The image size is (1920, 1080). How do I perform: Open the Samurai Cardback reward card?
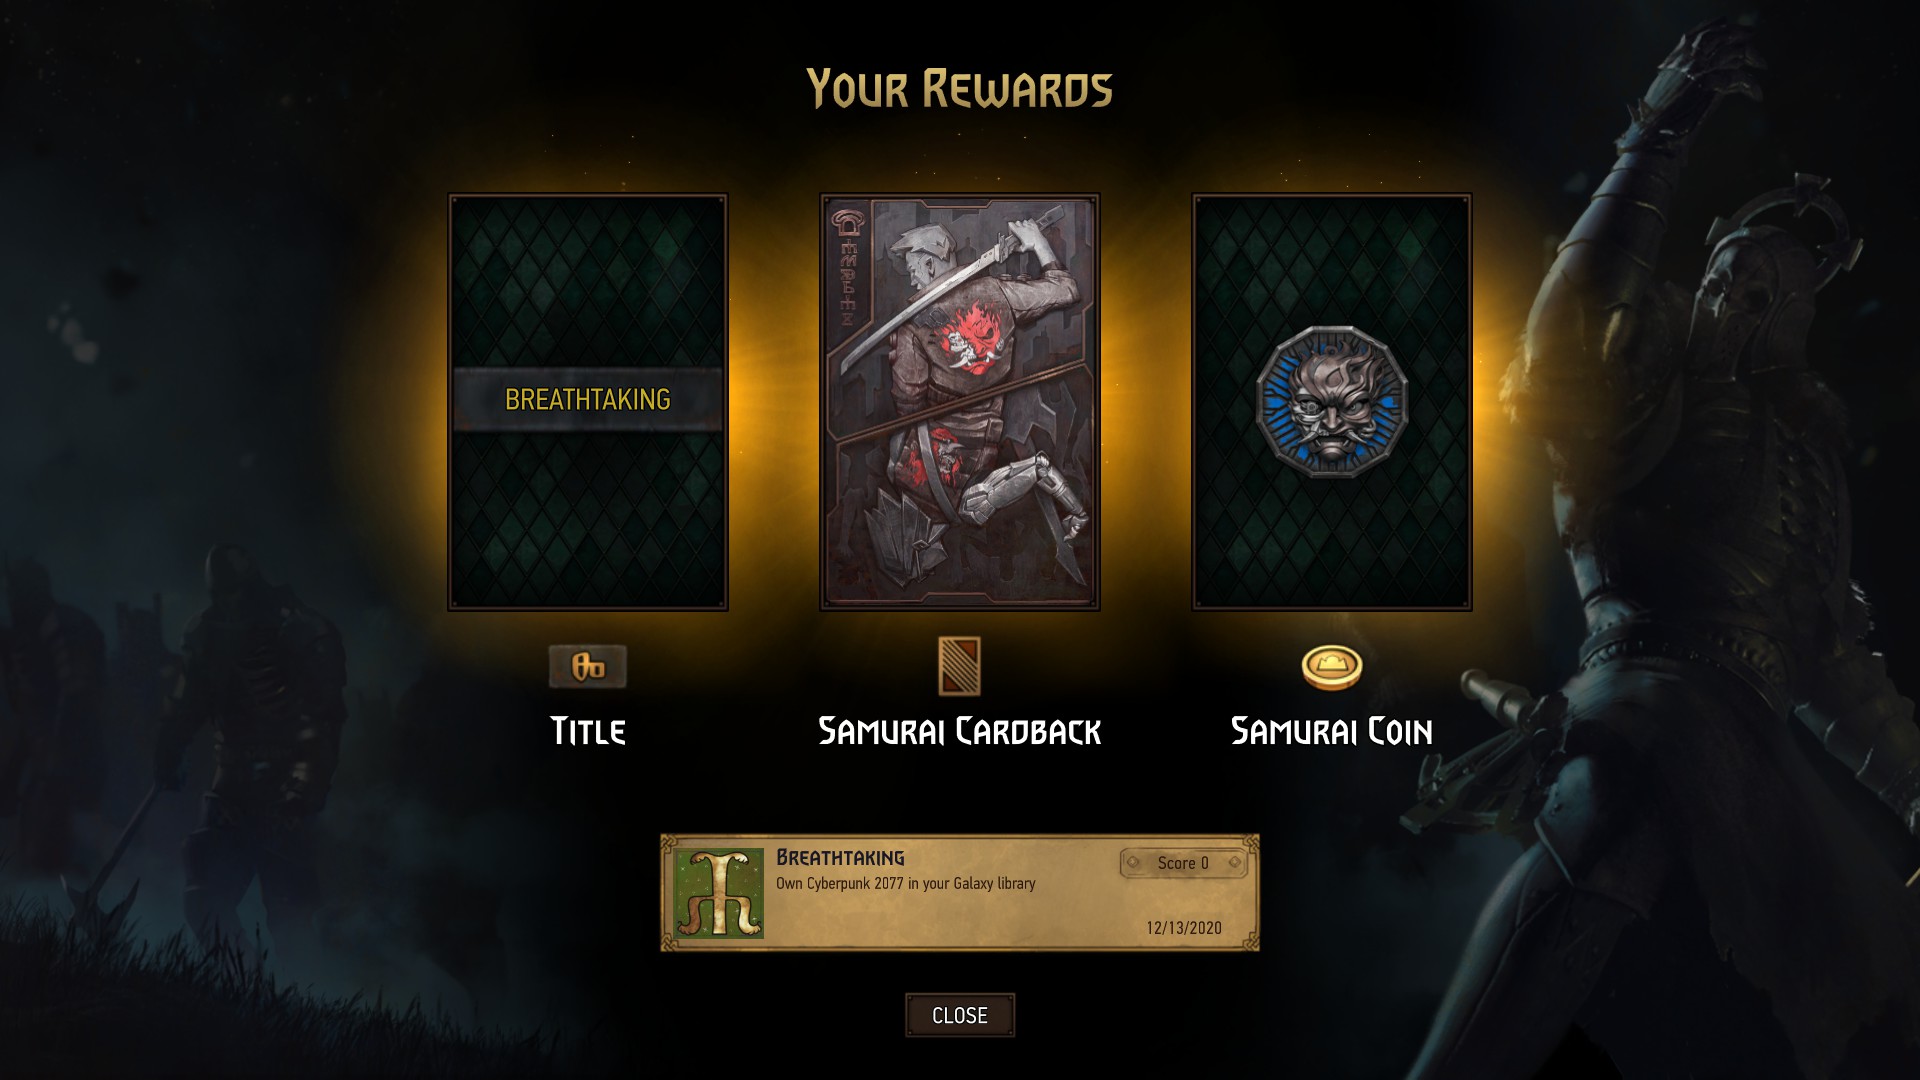coord(960,402)
